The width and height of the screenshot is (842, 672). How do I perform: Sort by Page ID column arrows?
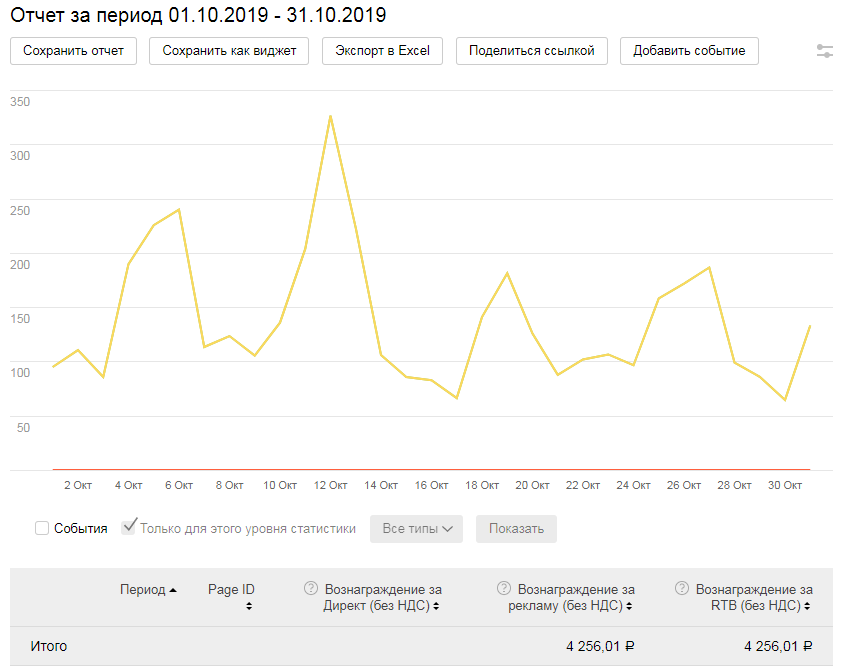[x=249, y=606]
